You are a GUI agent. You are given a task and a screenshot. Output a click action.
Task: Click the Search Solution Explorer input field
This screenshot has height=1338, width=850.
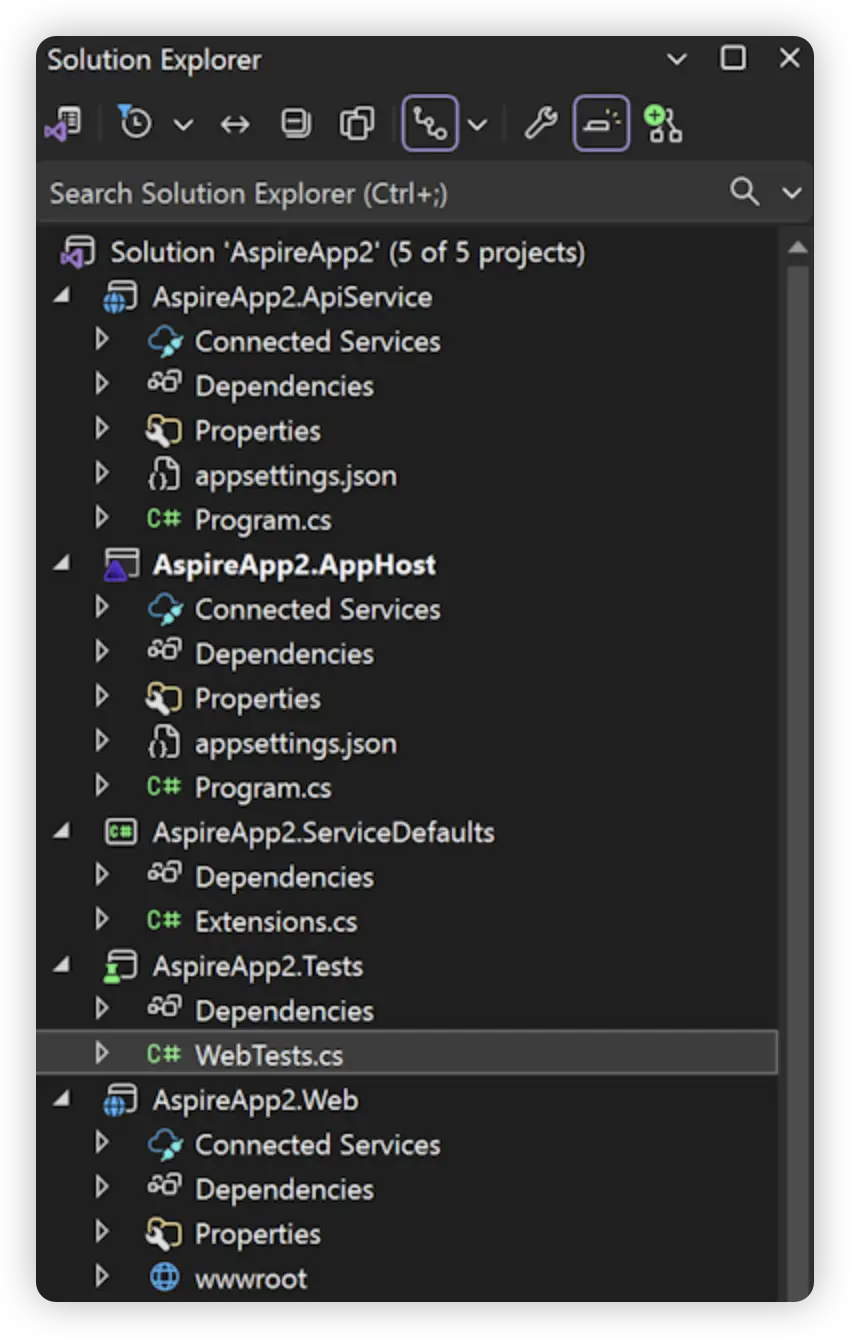(380, 193)
